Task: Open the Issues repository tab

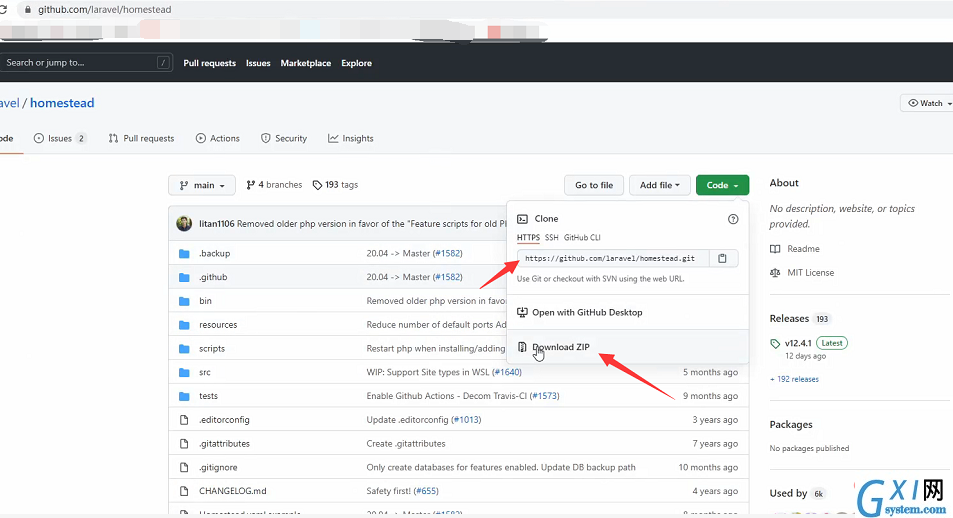Action: (x=60, y=139)
